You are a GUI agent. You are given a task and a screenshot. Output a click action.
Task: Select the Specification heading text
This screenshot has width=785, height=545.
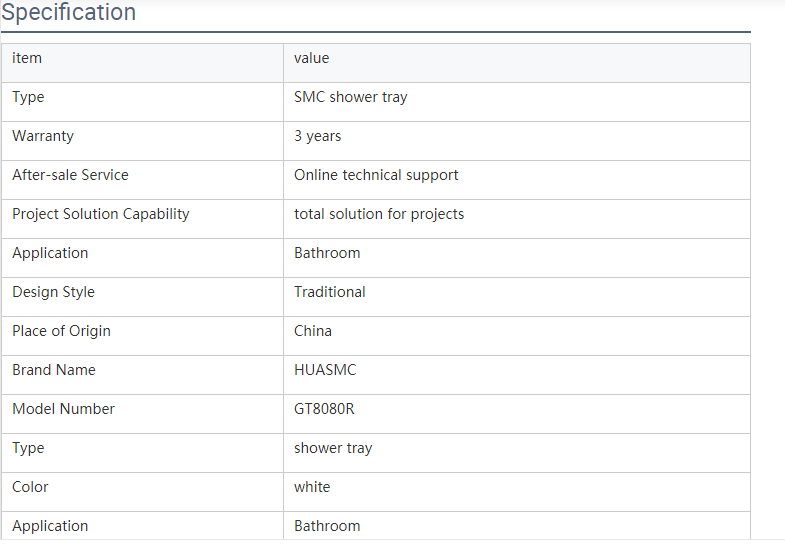pyautogui.click(x=69, y=12)
